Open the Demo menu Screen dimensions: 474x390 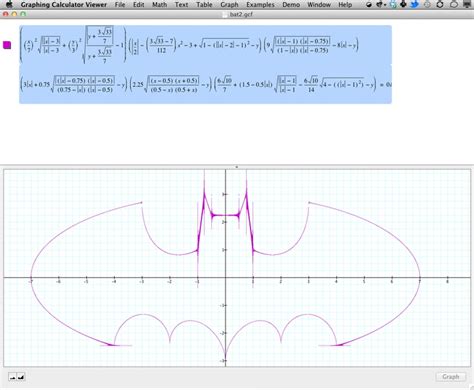click(x=291, y=5)
